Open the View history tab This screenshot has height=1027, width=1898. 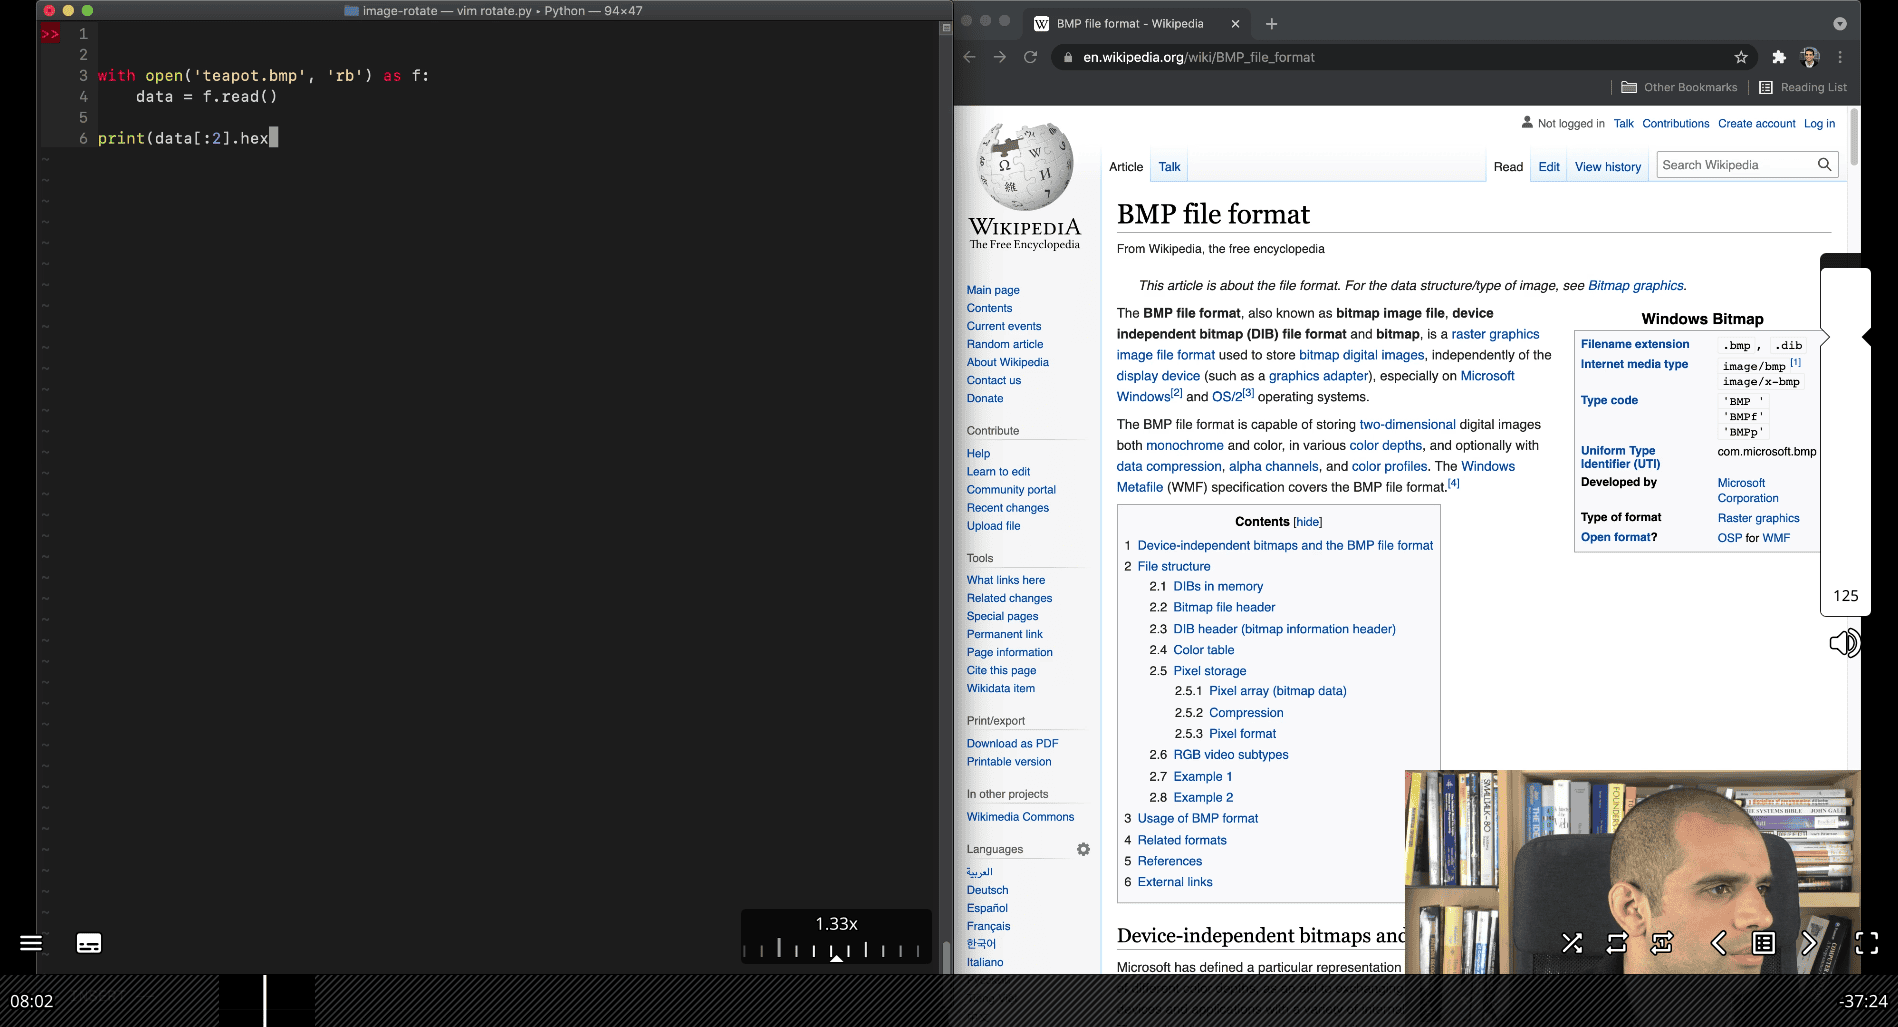pyautogui.click(x=1608, y=167)
